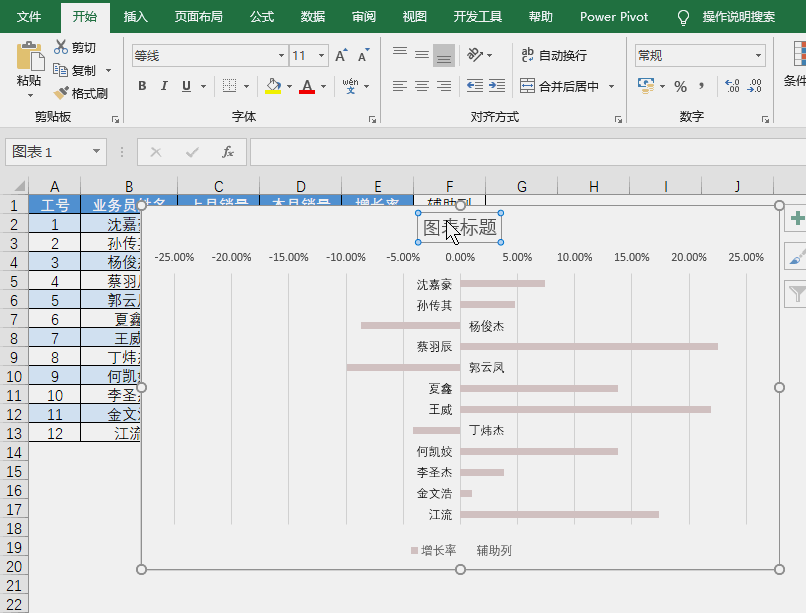Increase font size with larger A icon
Image resolution: width=806 pixels, height=613 pixels.
pyautogui.click(x=341, y=55)
